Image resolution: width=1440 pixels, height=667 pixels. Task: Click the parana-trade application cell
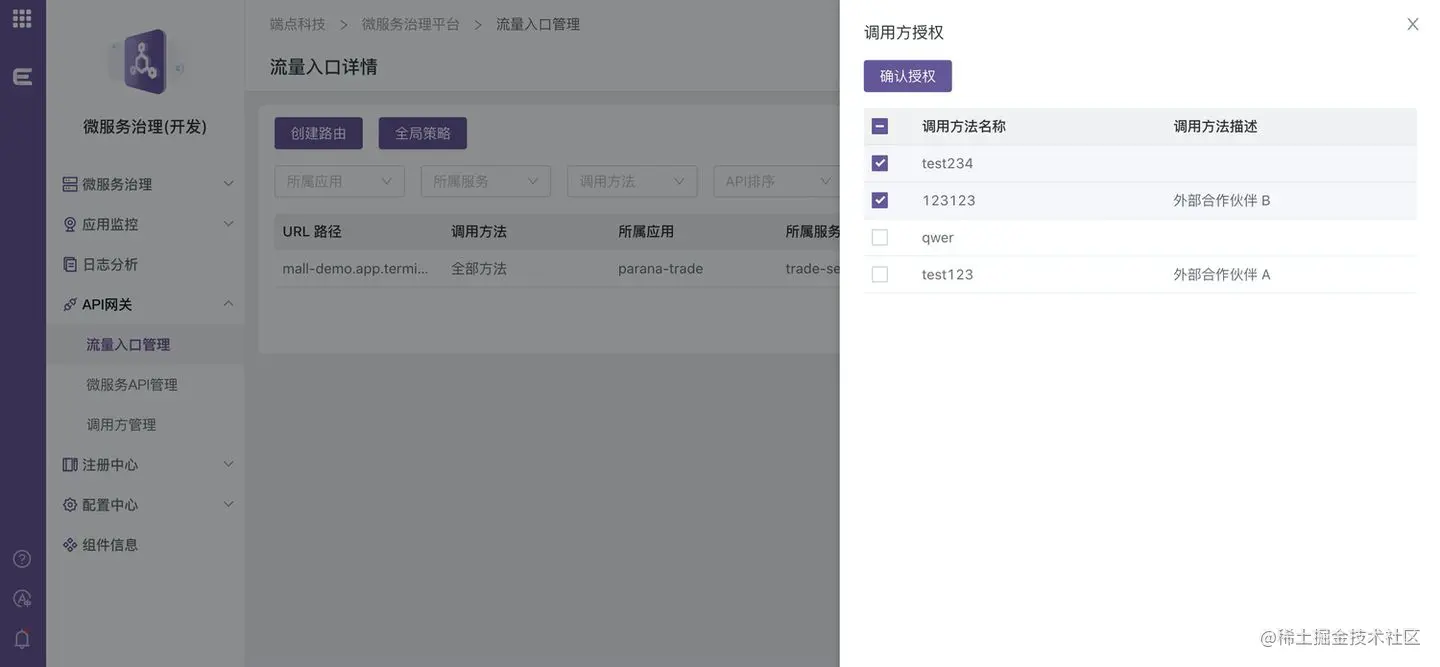tap(661, 268)
